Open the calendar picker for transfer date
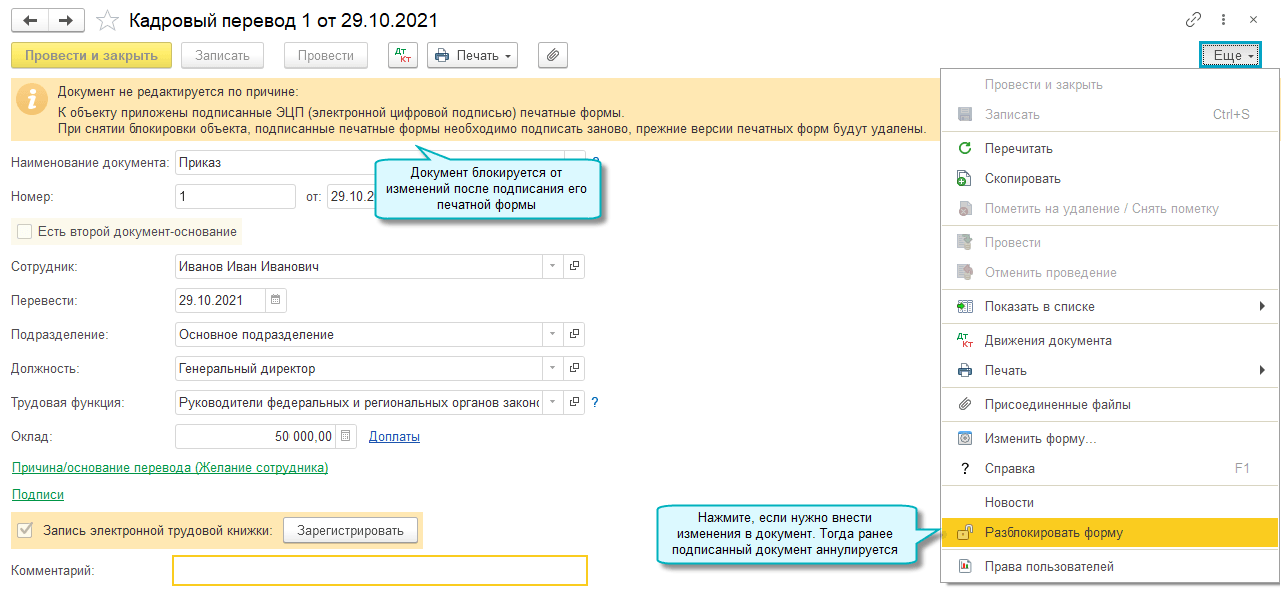This screenshot has height=589, width=1281. pos(276,300)
